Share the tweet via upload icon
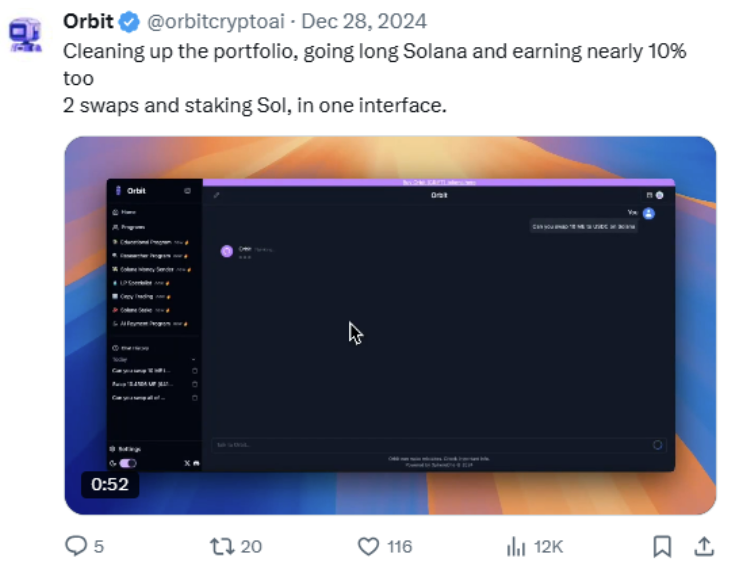This screenshot has width=735, height=570. pos(704,547)
